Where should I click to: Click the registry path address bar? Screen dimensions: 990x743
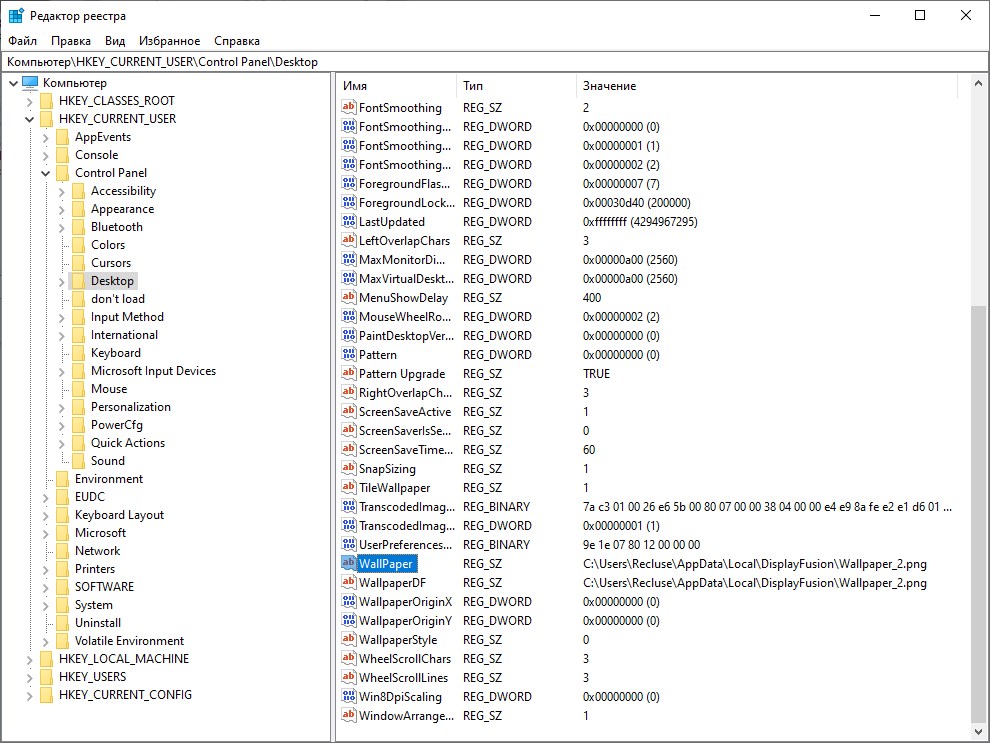[495, 62]
